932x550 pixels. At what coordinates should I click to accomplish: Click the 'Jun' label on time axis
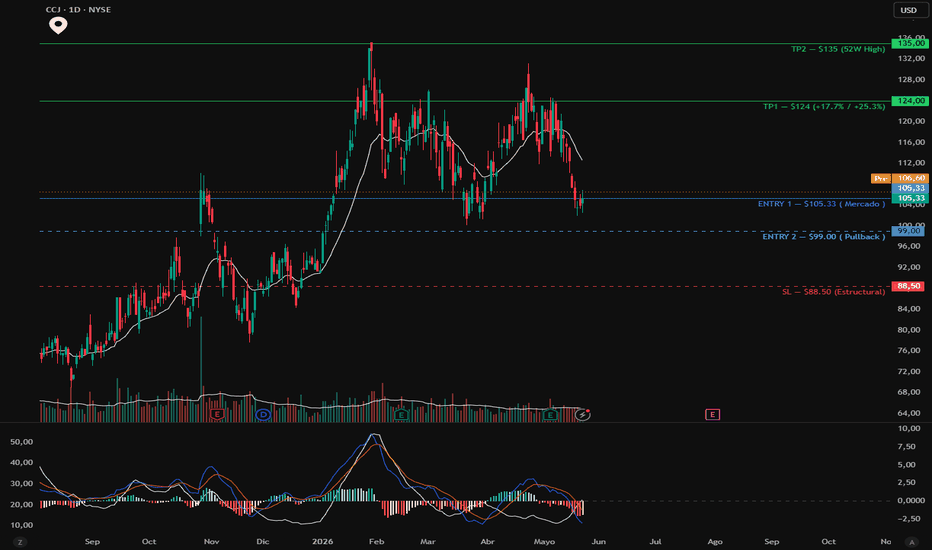click(x=599, y=542)
